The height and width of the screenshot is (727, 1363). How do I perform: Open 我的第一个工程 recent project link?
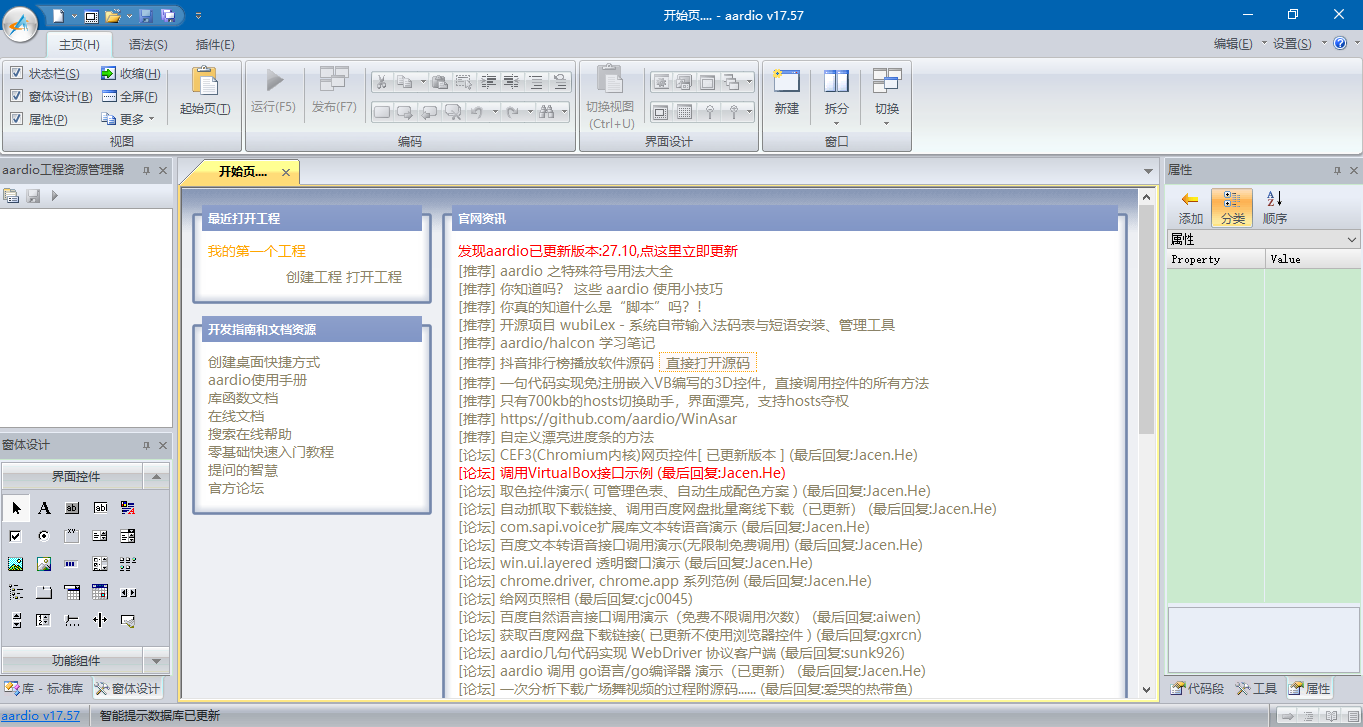click(256, 251)
